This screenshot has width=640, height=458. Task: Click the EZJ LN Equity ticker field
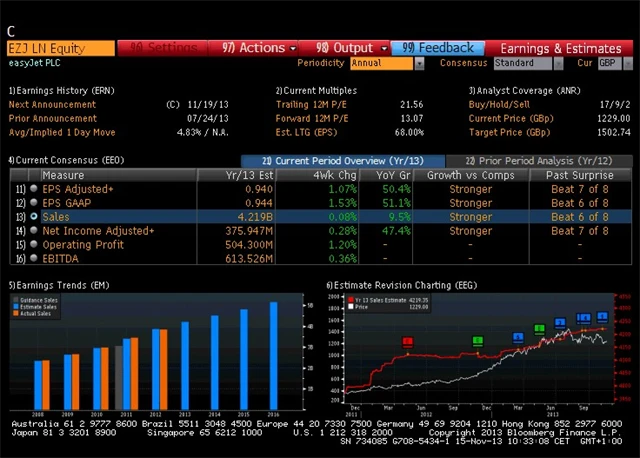coord(58,47)
